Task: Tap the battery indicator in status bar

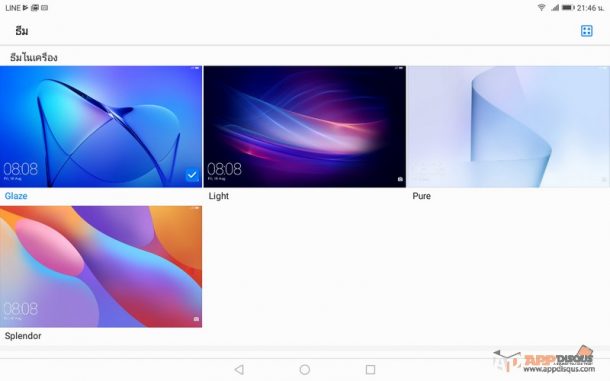Action: pos(568,7)
